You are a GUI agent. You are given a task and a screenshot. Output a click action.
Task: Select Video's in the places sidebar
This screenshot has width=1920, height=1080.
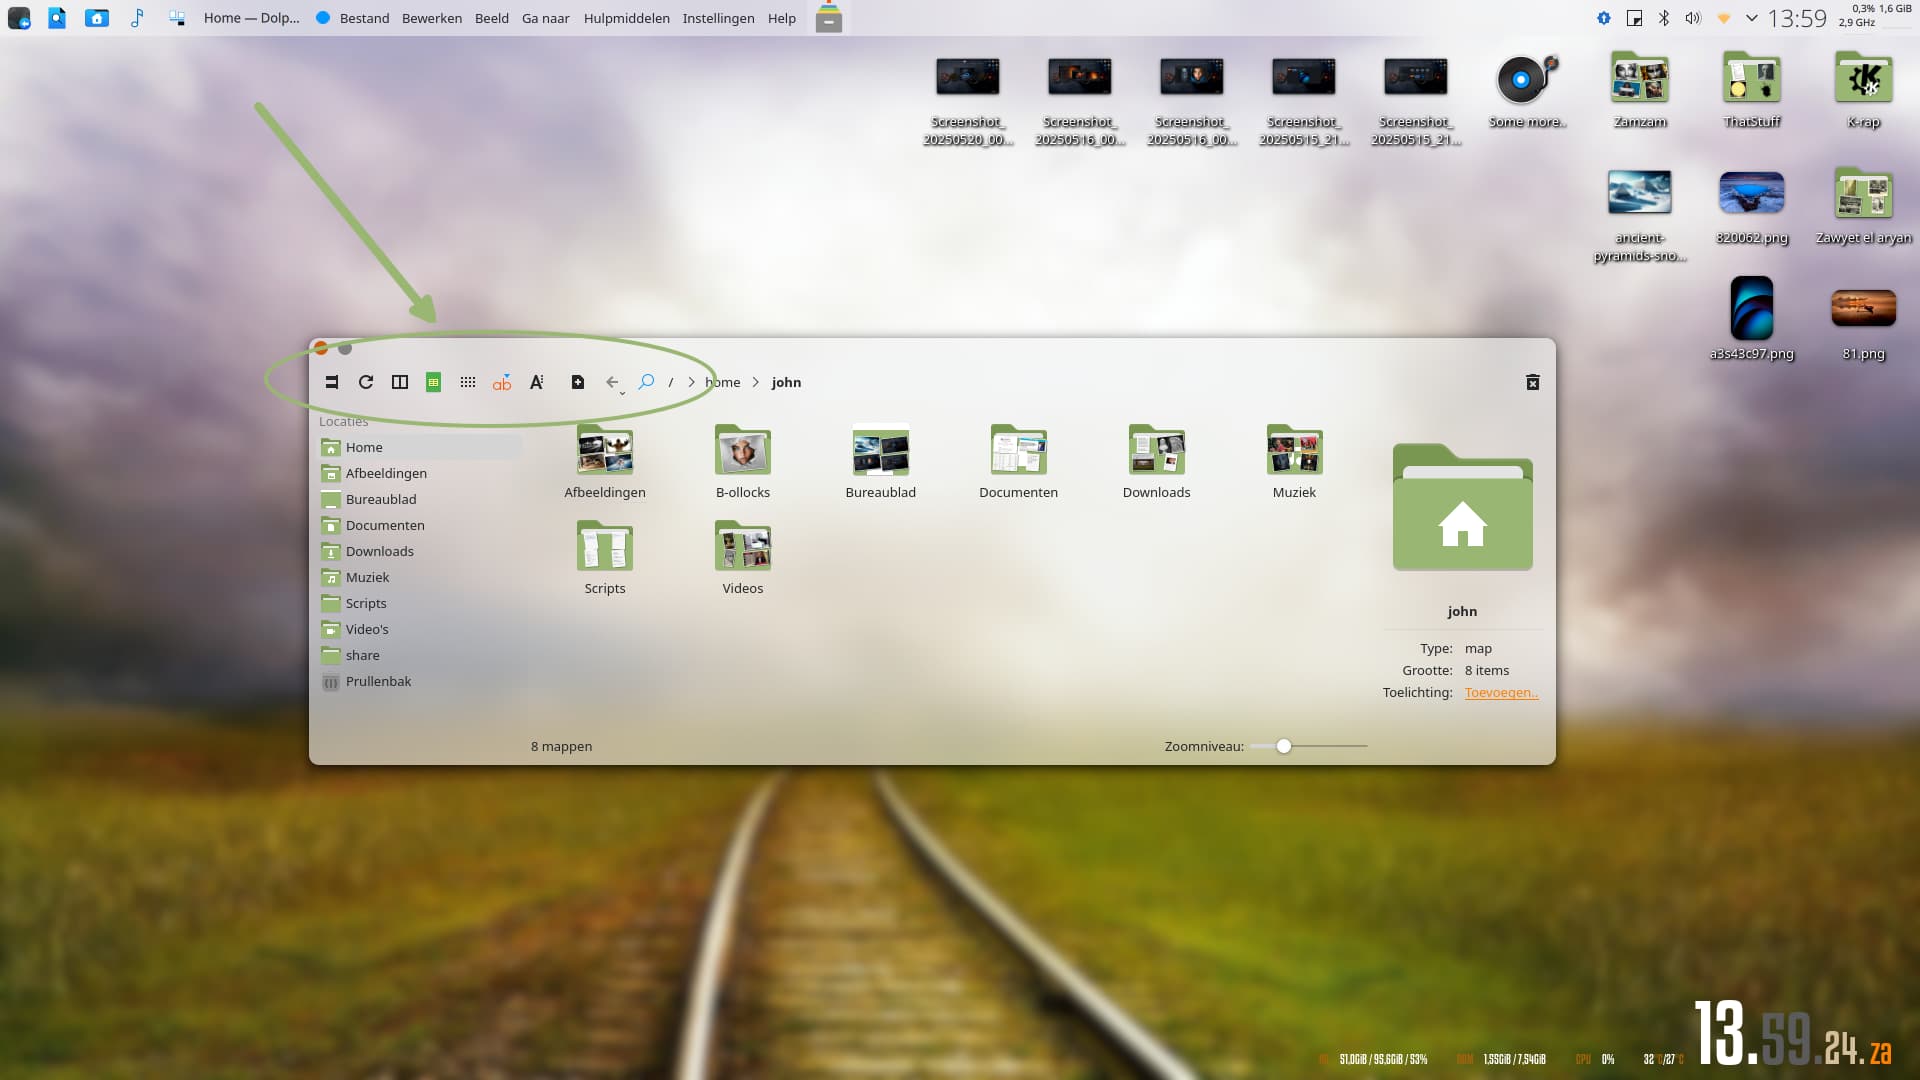coord(421,629)
